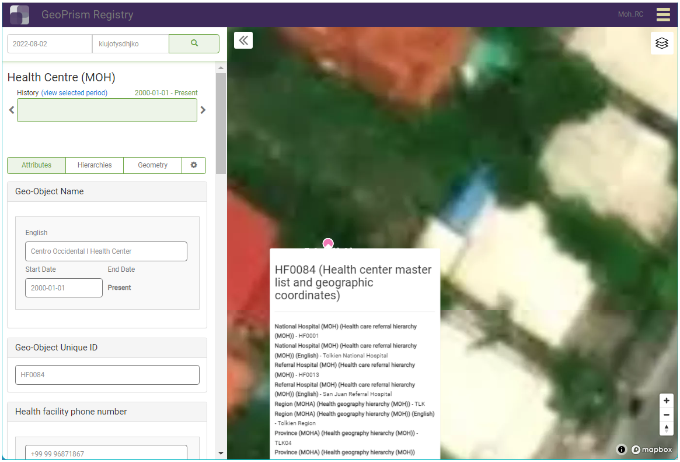This screenshot has height=462, width=680.
Task: Click the map attribution info icon
Action: click(x=621, y=449)
